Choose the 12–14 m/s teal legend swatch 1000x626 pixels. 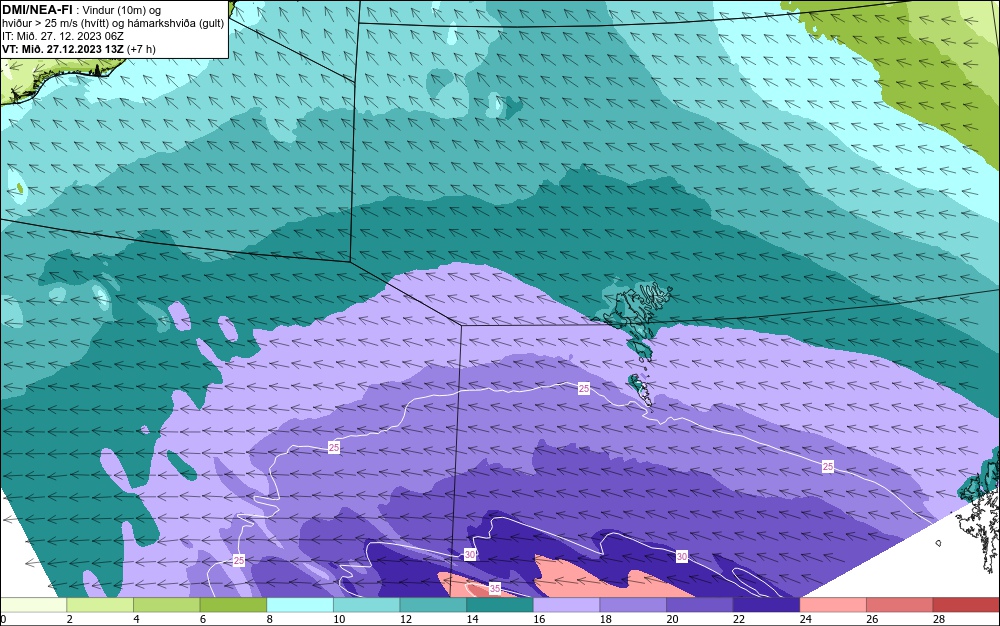(433, 605)
